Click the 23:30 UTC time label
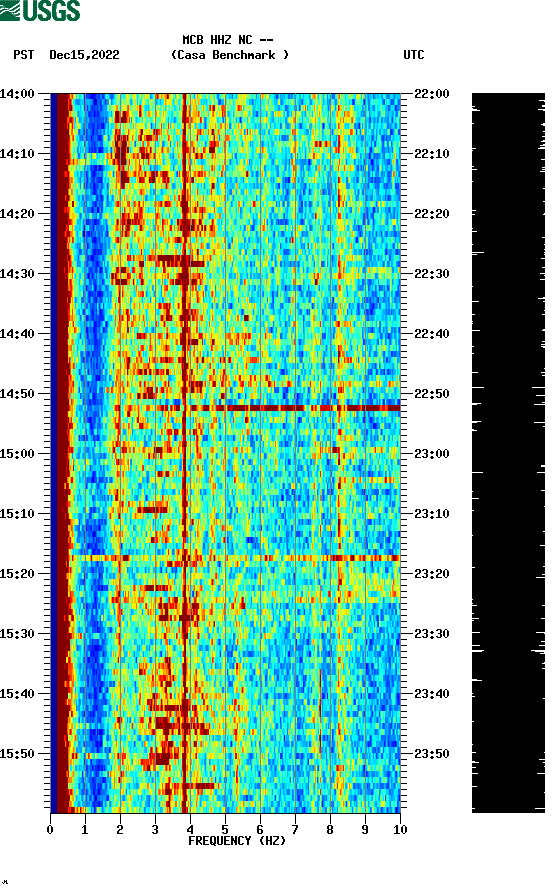Image resolution: width=552 pixels, height=893 pixels. (432, 634)
